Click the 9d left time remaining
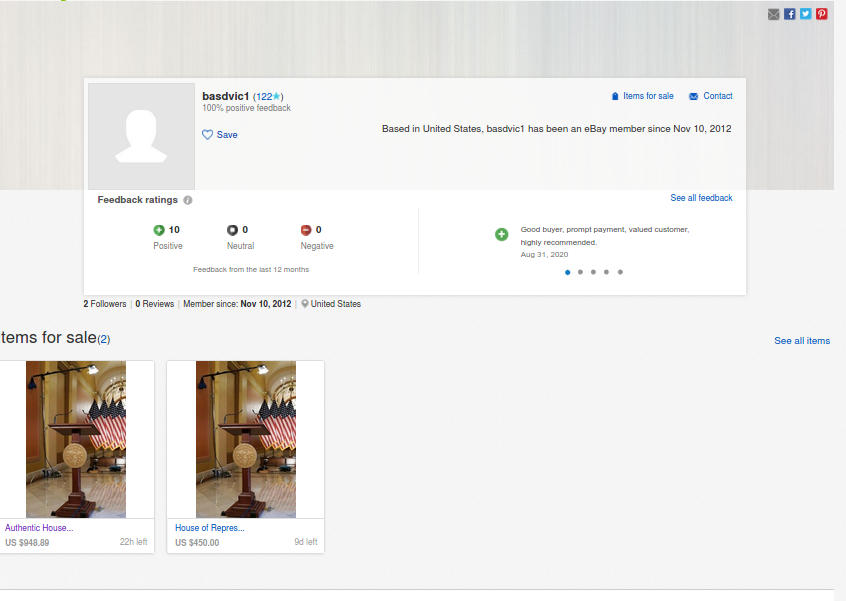Screen dimensions: 846x601 pyautogui.click(x=305, y=542)
